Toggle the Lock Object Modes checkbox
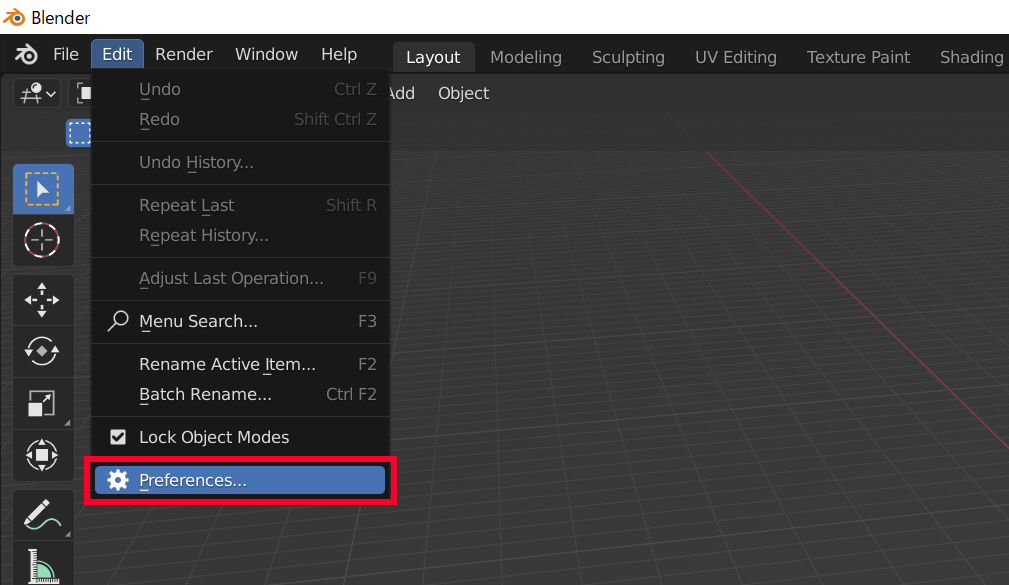1009x585 pixels. pos(118,437)
